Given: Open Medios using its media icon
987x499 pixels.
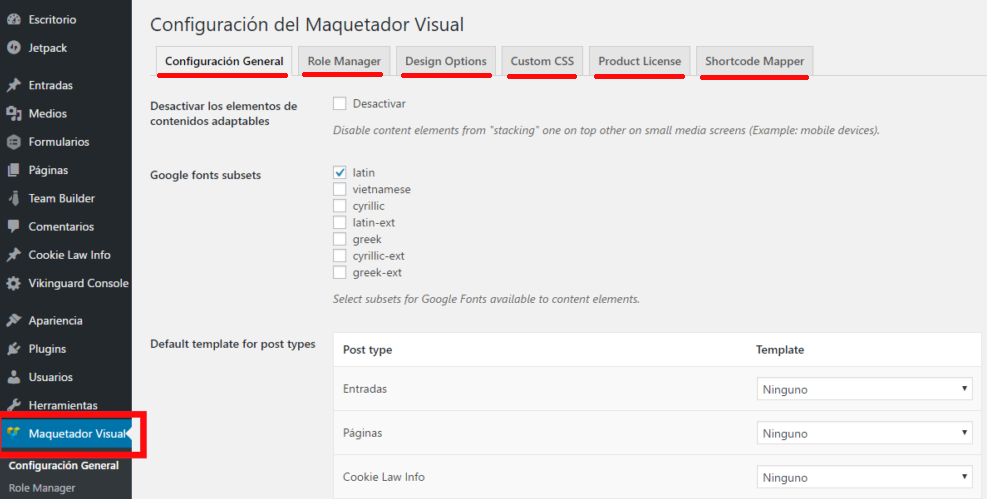Looking at the screenshot, I should click(x=14, y=113).
